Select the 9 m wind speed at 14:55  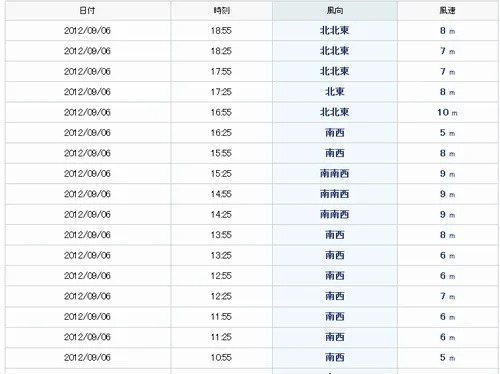(x=447, y=194)
